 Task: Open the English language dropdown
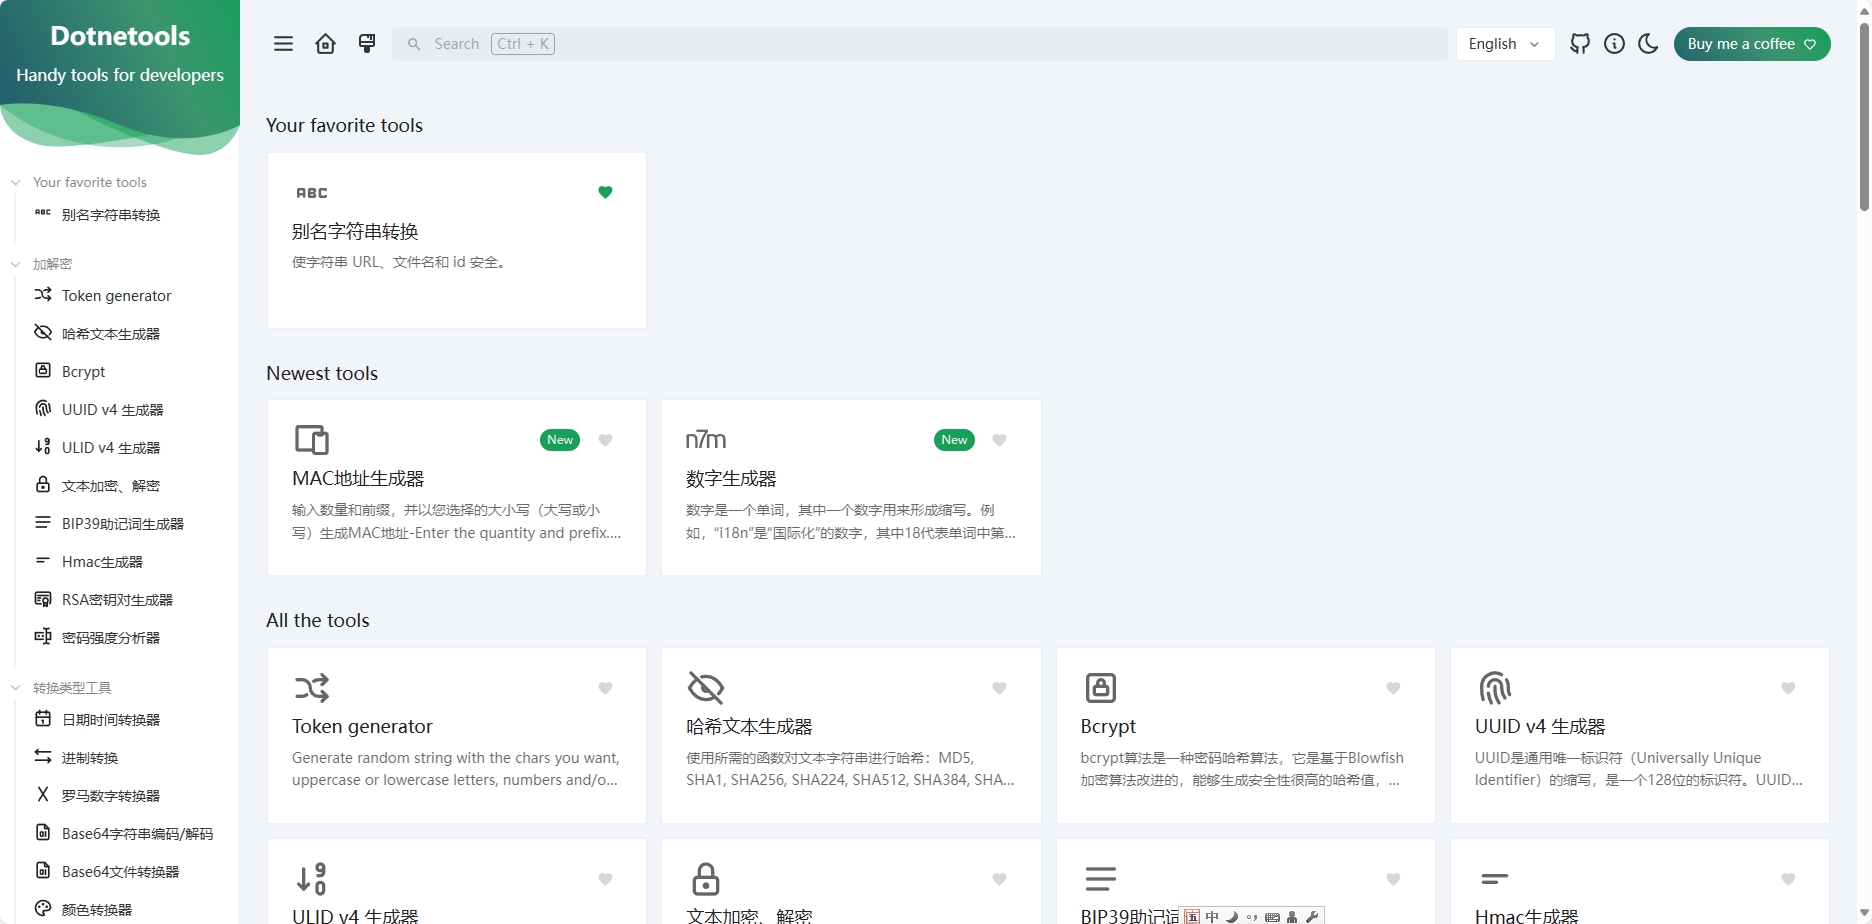coord(1505,44)
